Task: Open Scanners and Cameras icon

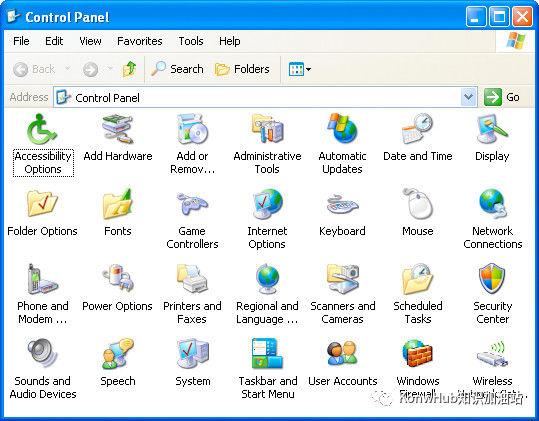Action: [x=342, y=279]
